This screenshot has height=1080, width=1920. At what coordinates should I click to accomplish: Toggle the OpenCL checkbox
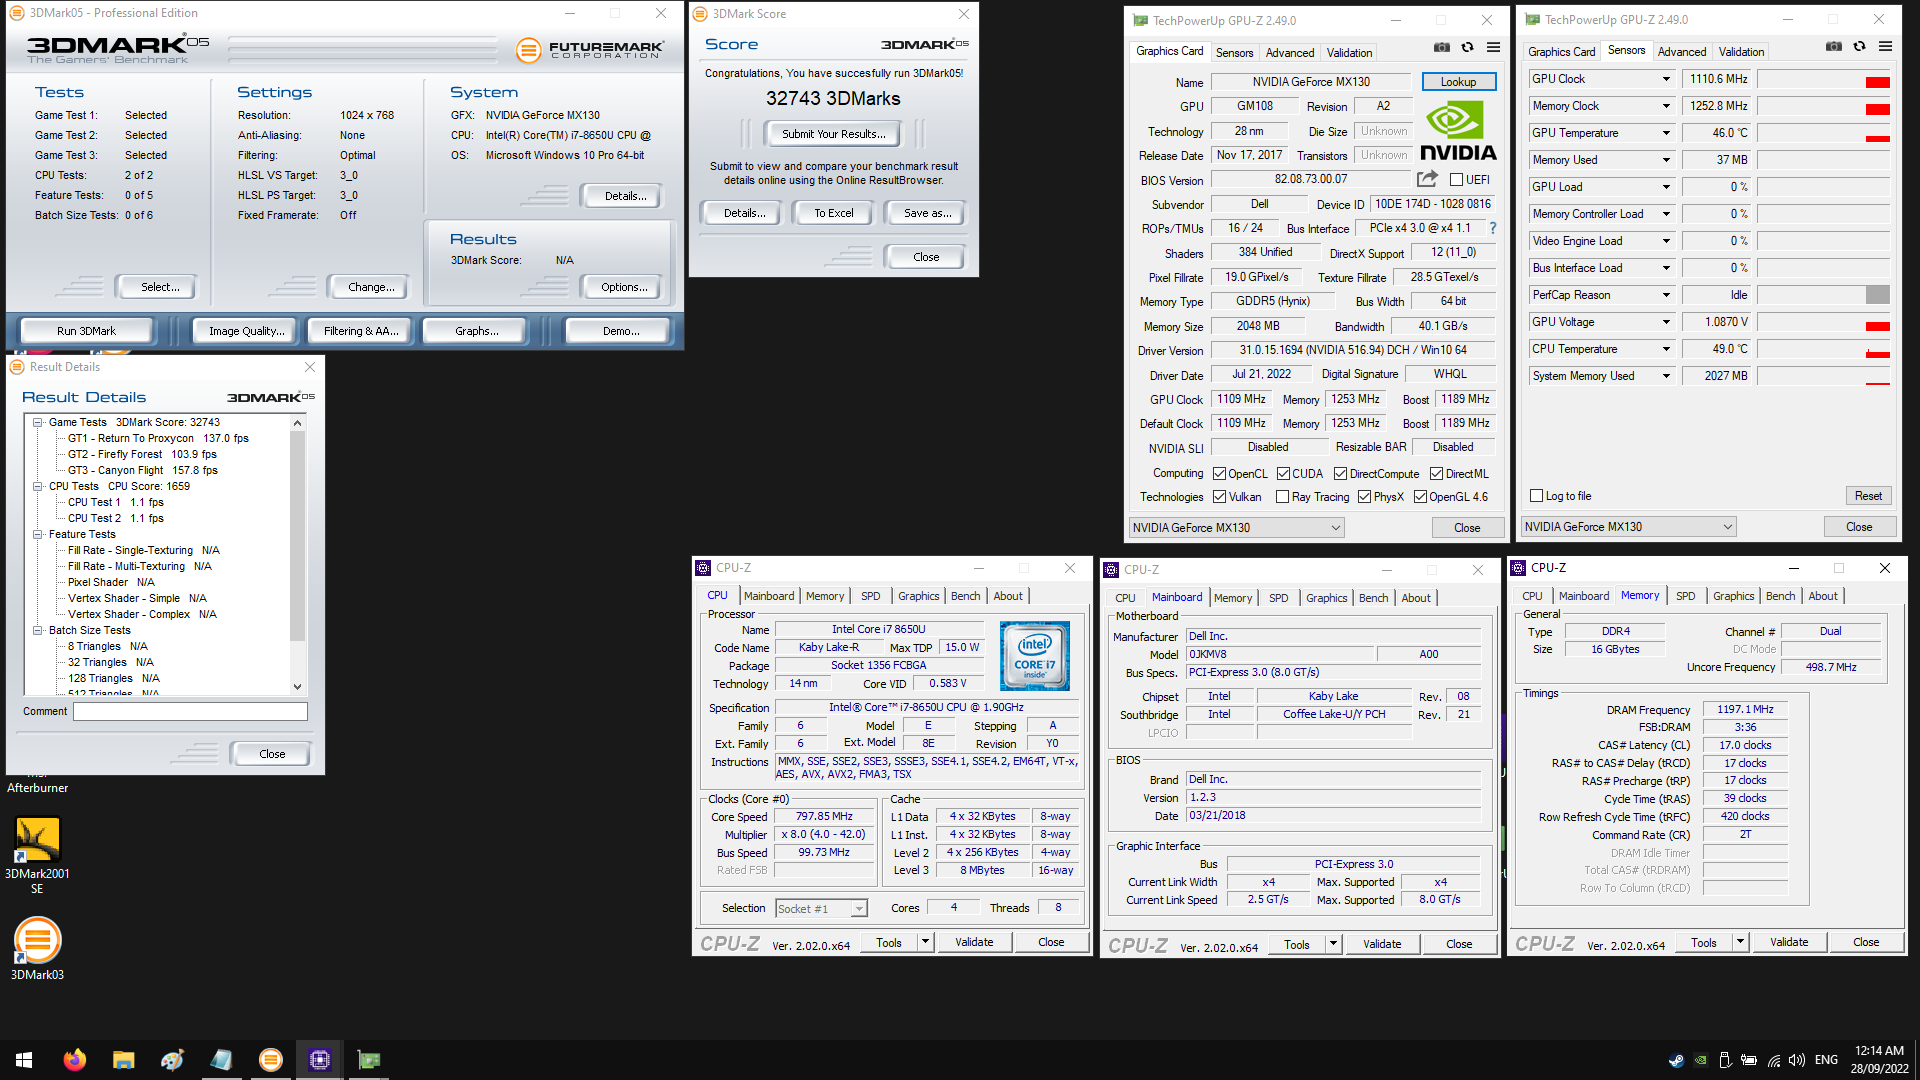click(x=1219, y=474)
